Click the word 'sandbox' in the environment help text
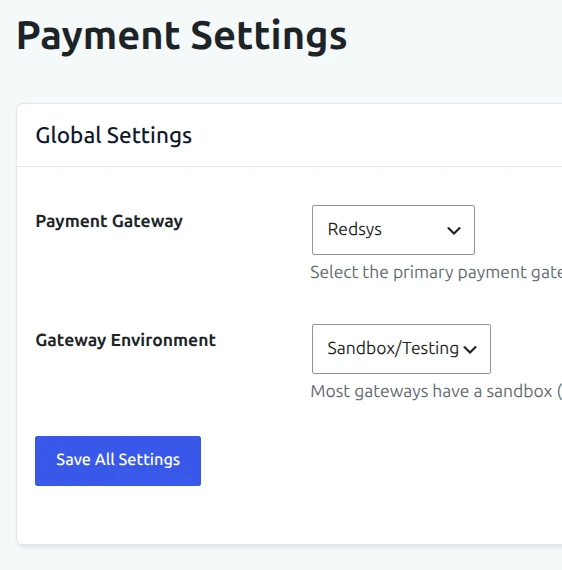The width and height of the screenshot is (562, 570). coord(519,392)
